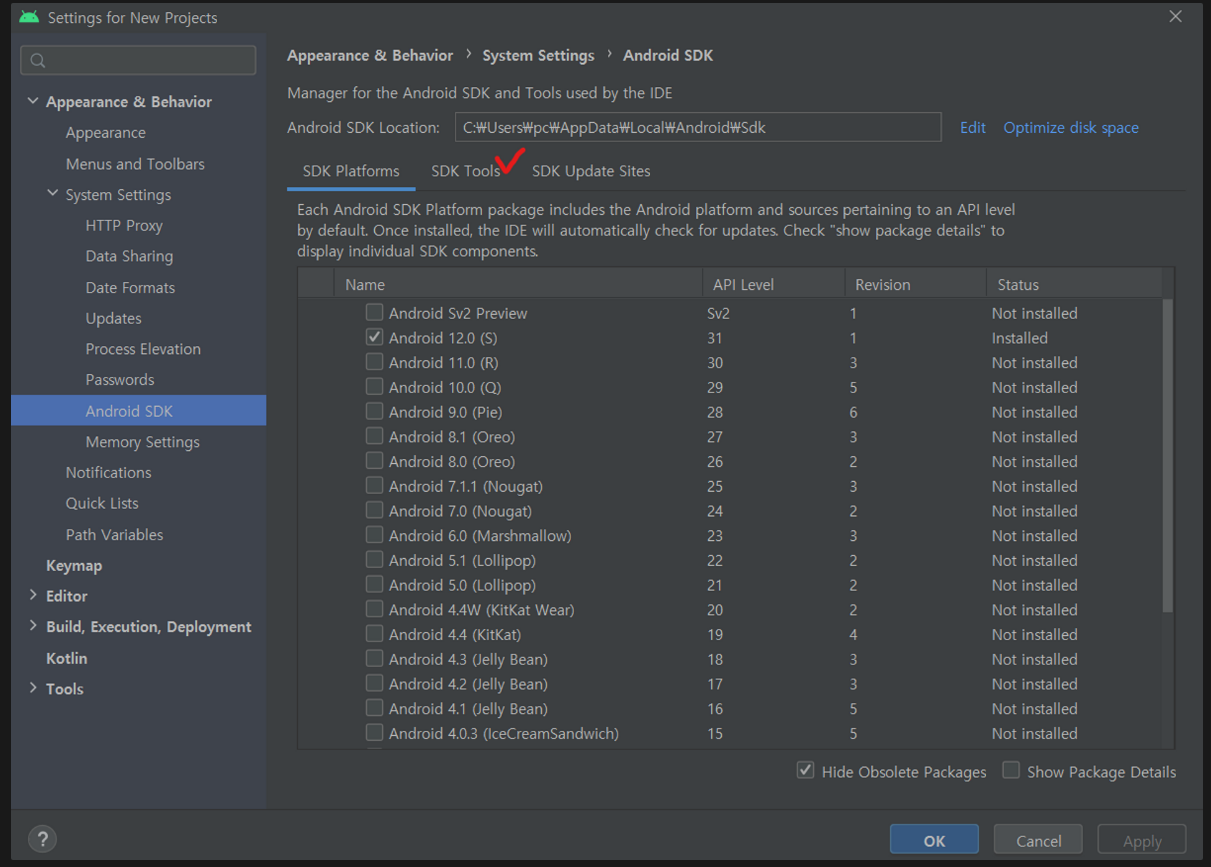Screen dimensions: 1211x867
Task: Click the Status column header
Action: (1075, 284)
